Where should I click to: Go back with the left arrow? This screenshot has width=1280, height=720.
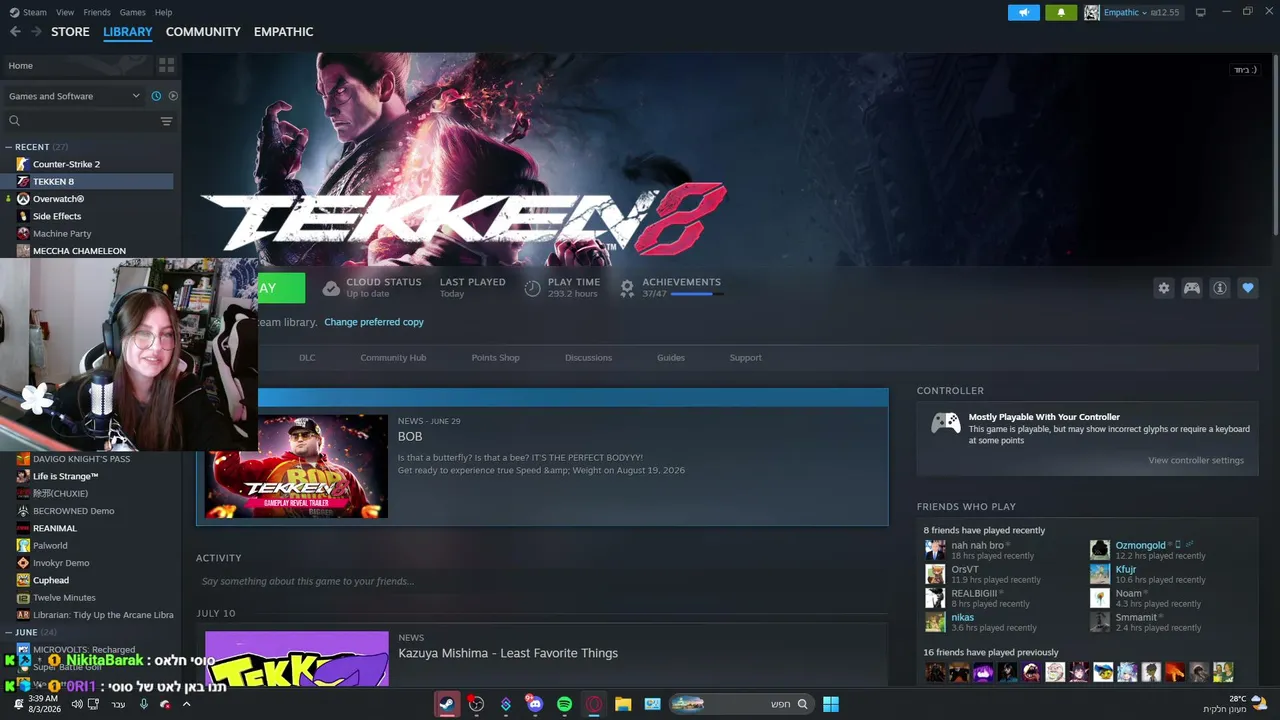[x=15, y=32]
